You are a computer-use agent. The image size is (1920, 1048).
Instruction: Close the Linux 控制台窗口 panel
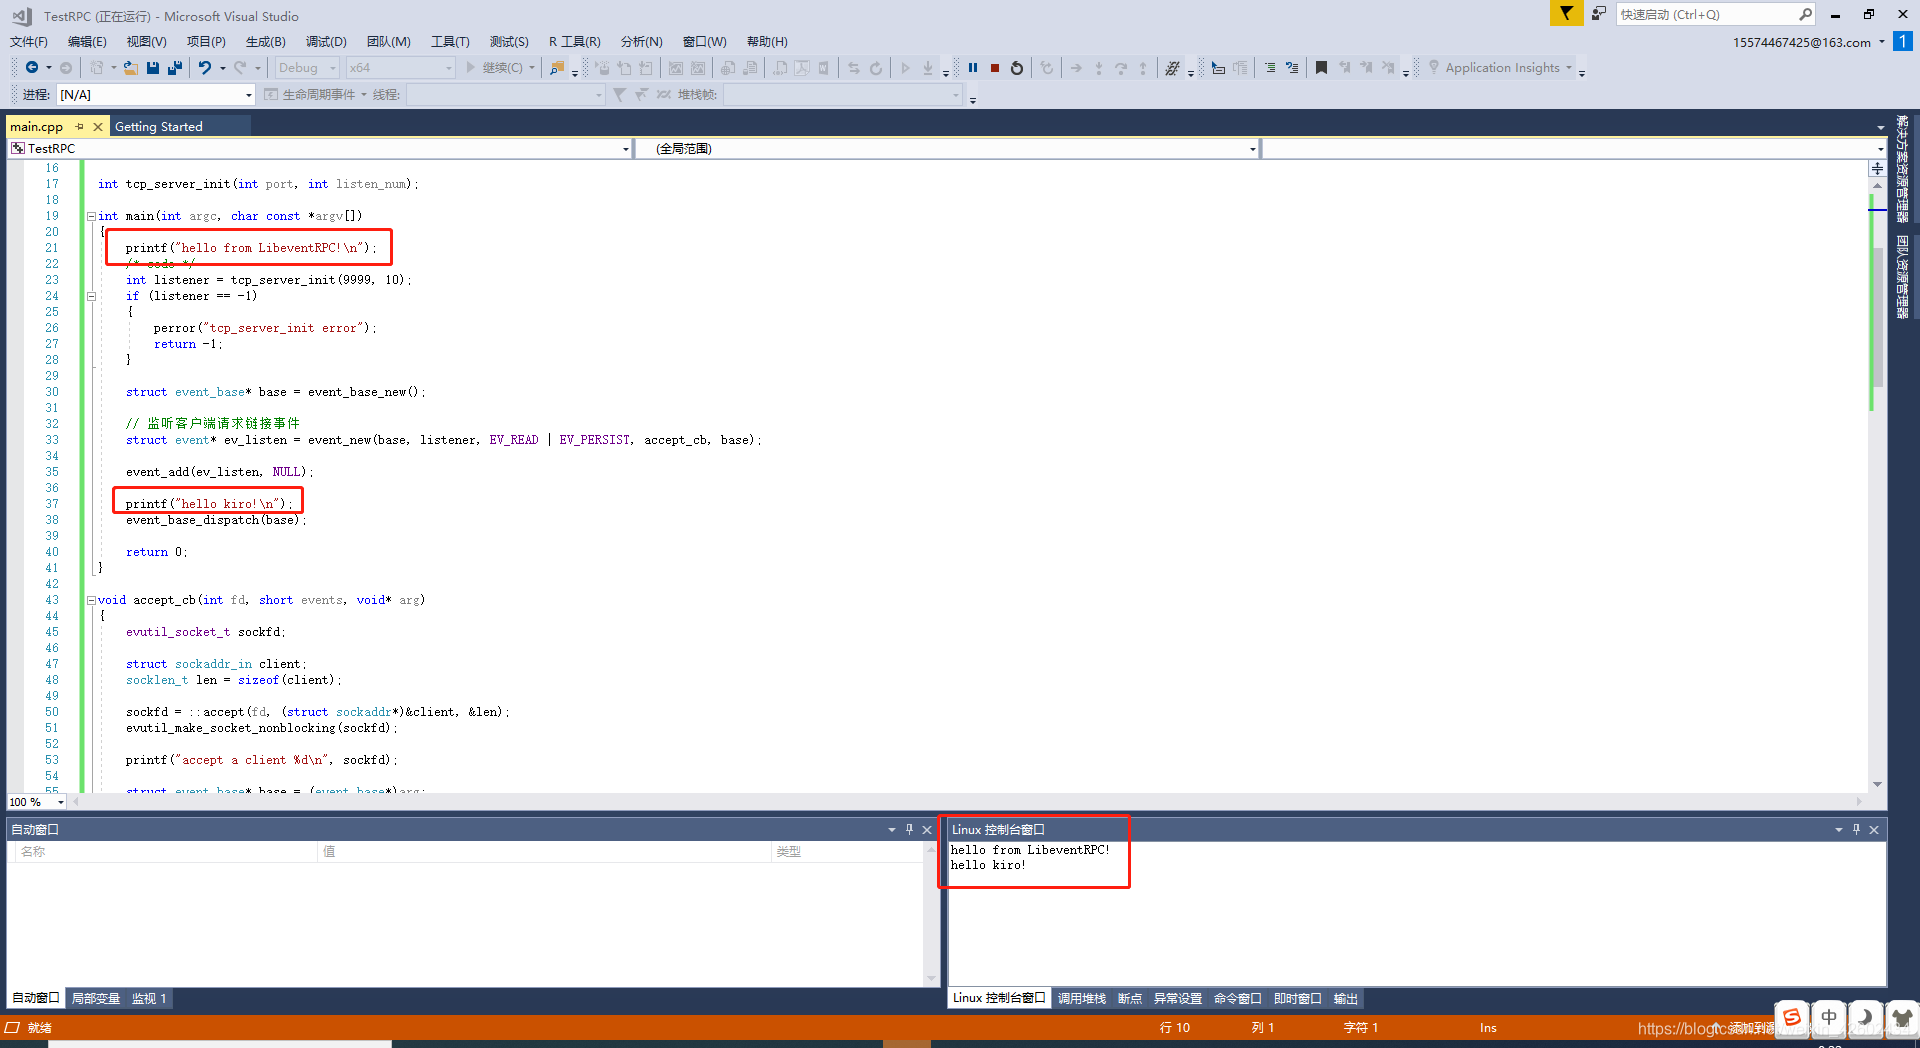click(1874, 829)
